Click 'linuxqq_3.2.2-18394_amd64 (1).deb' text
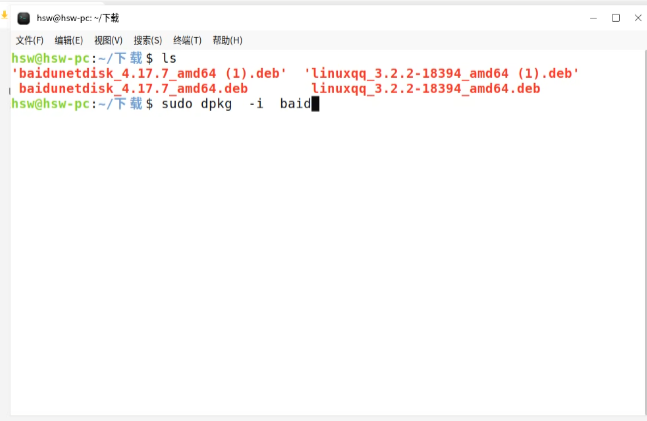The width and height of the screenshot is (647, 421). (442, 73)
